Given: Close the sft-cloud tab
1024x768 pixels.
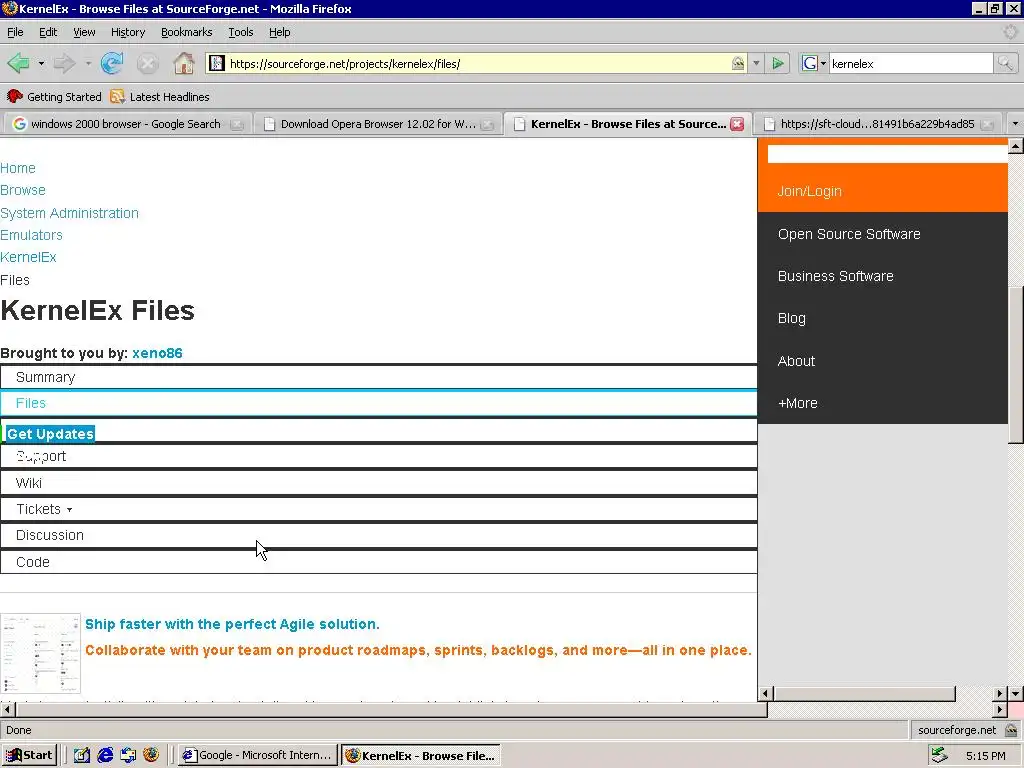Looking at the screenshot, I should [x=988, y=124].
